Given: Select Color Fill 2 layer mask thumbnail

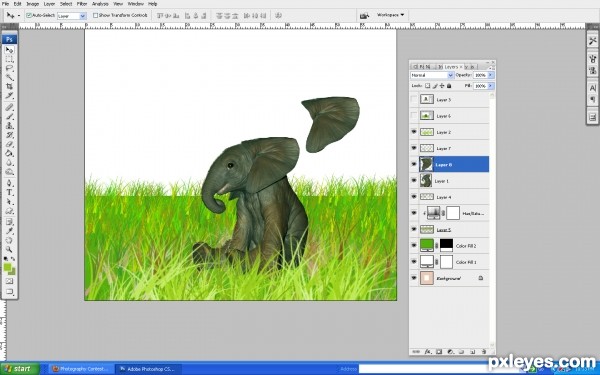Looking at the screenshot, I should coord(446,245).
